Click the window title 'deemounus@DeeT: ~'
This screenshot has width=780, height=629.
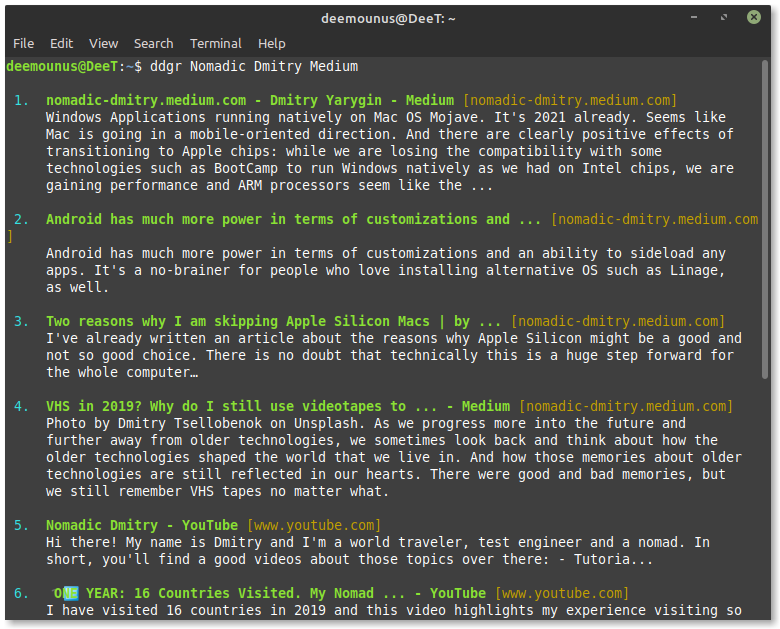[x=388, y=18]
